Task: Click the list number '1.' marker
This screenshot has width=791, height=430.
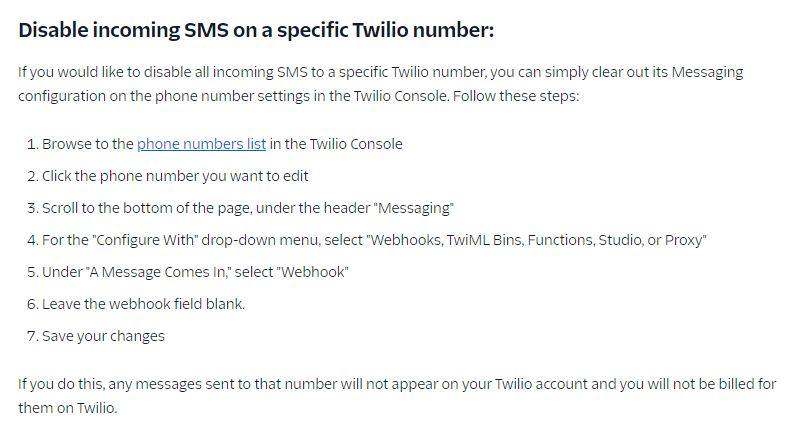Action: tap(33, 144)
